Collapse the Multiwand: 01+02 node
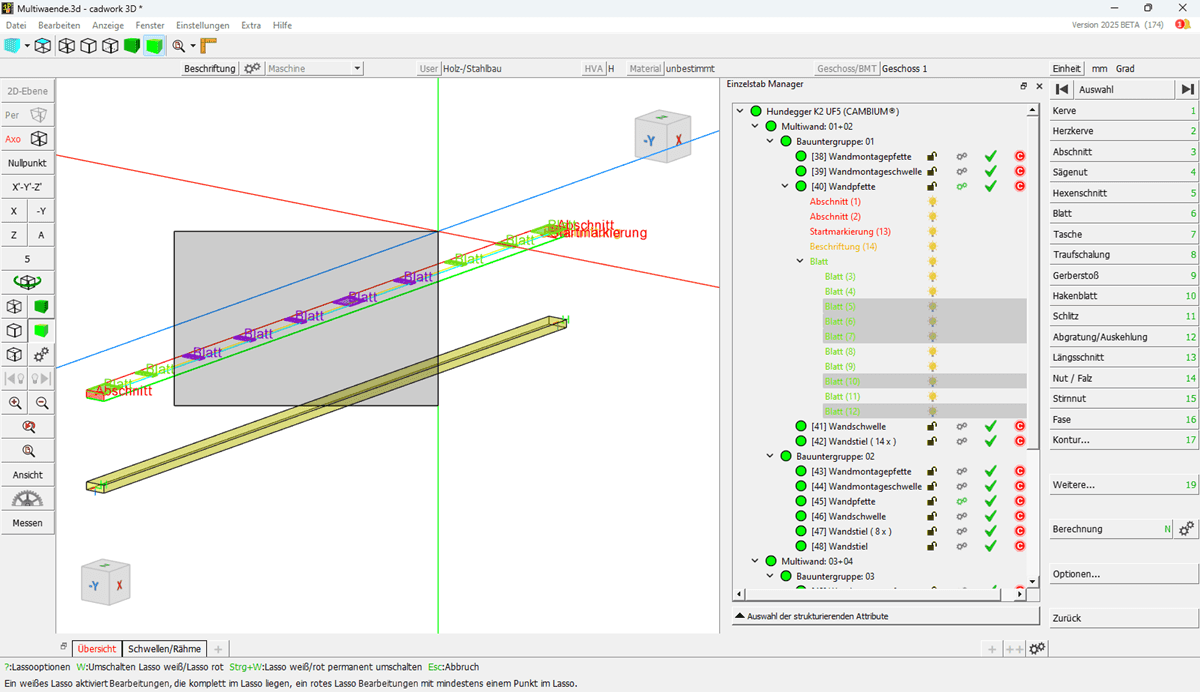The height and width of the screenshot is (692, 1200). [x=755, y=127]
